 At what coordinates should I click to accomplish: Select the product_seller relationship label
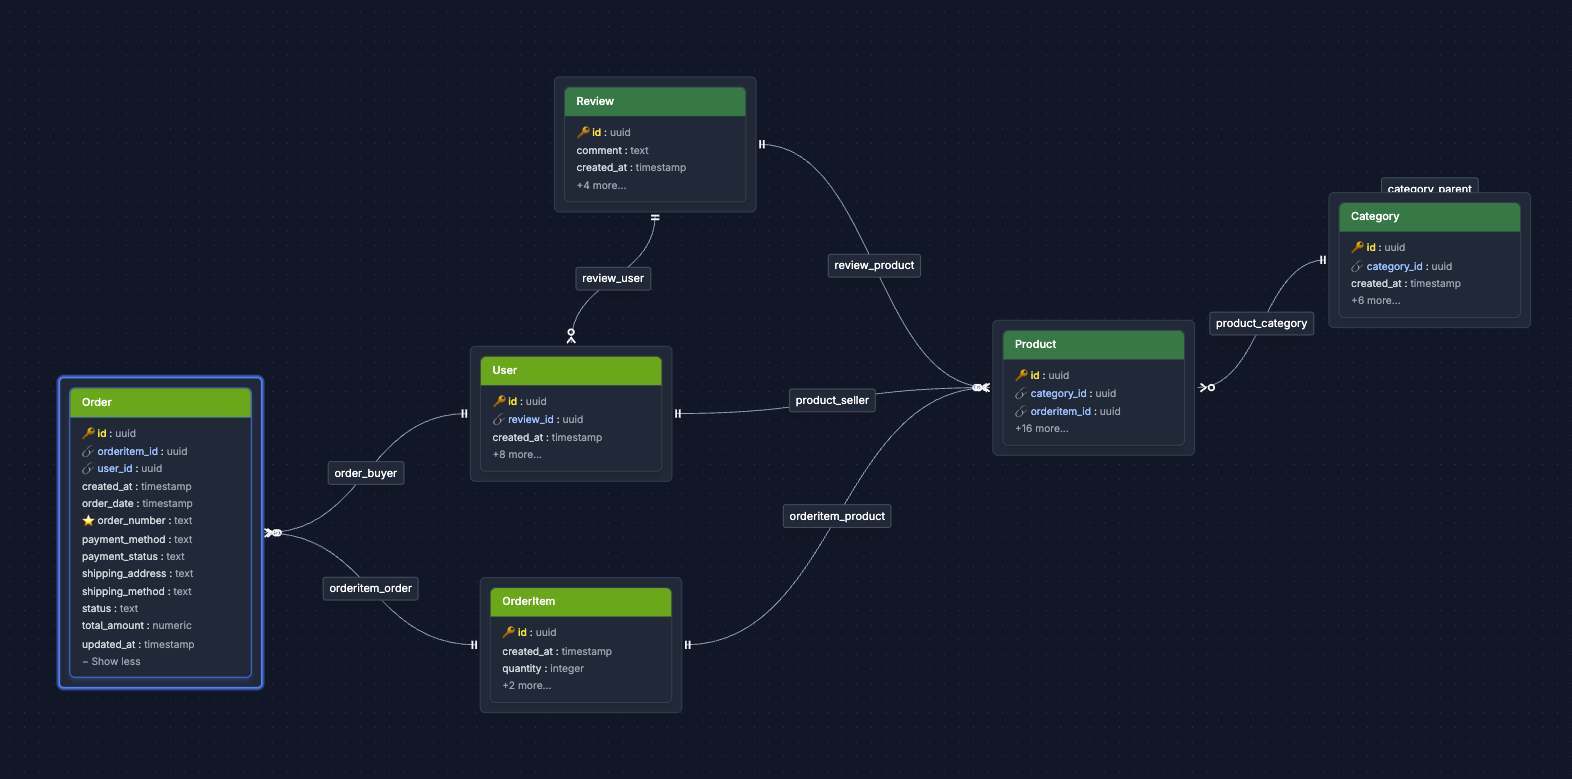[832, 400]
